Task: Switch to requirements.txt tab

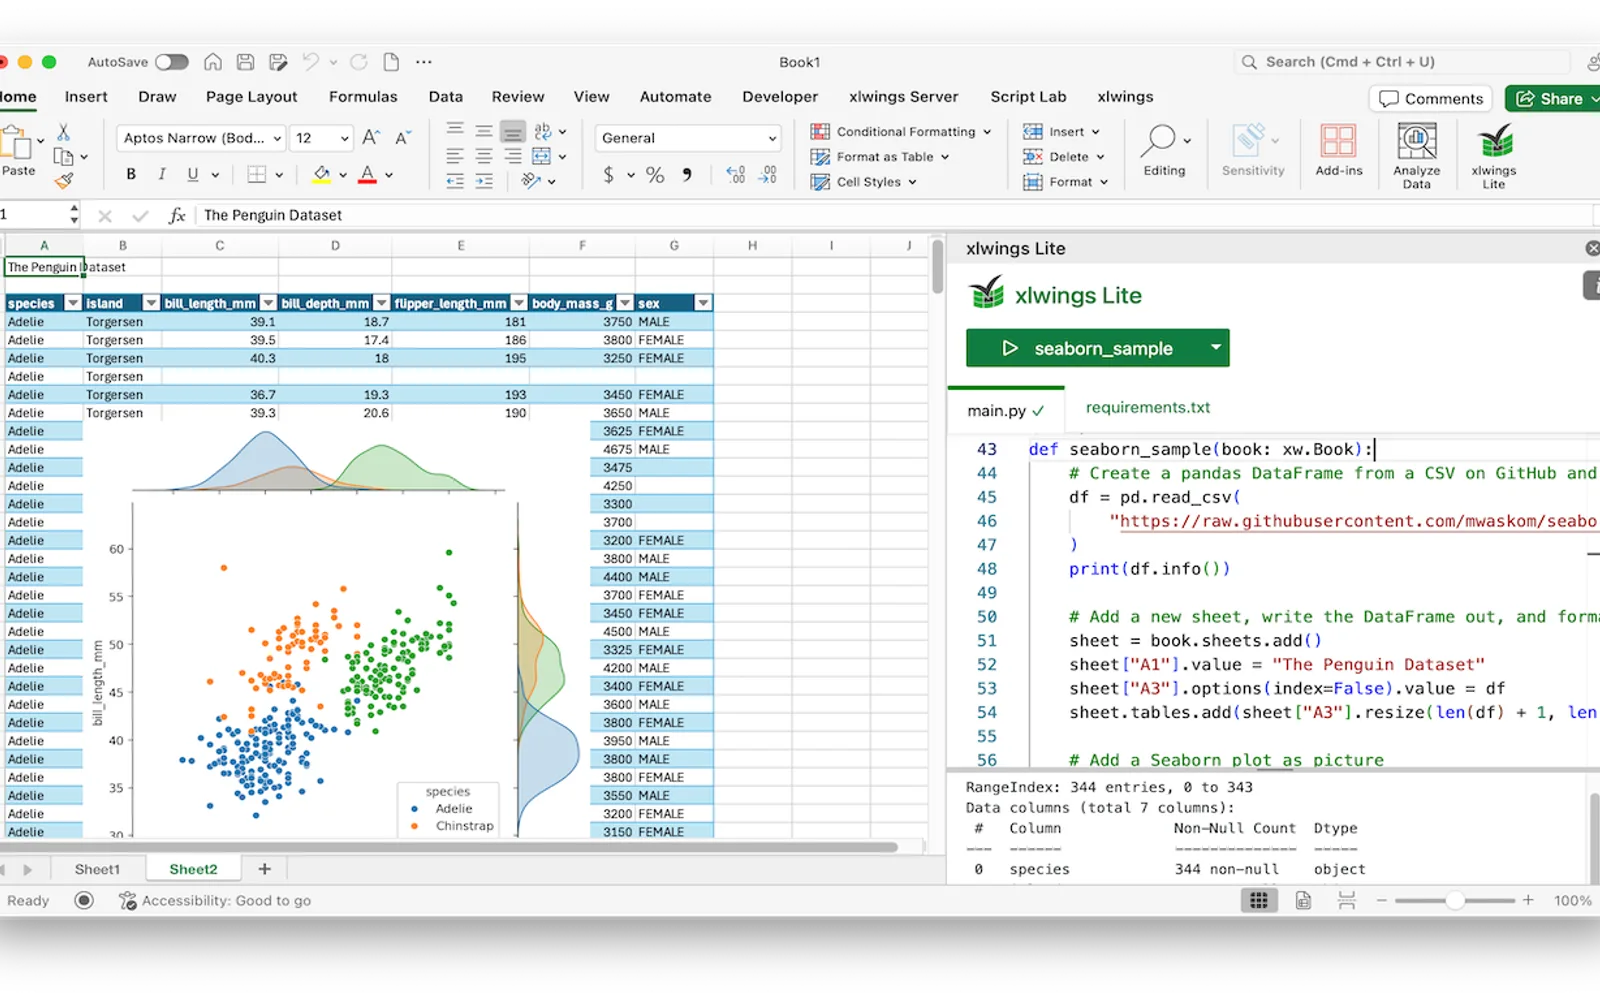Action: click(x=1148, y=408)
